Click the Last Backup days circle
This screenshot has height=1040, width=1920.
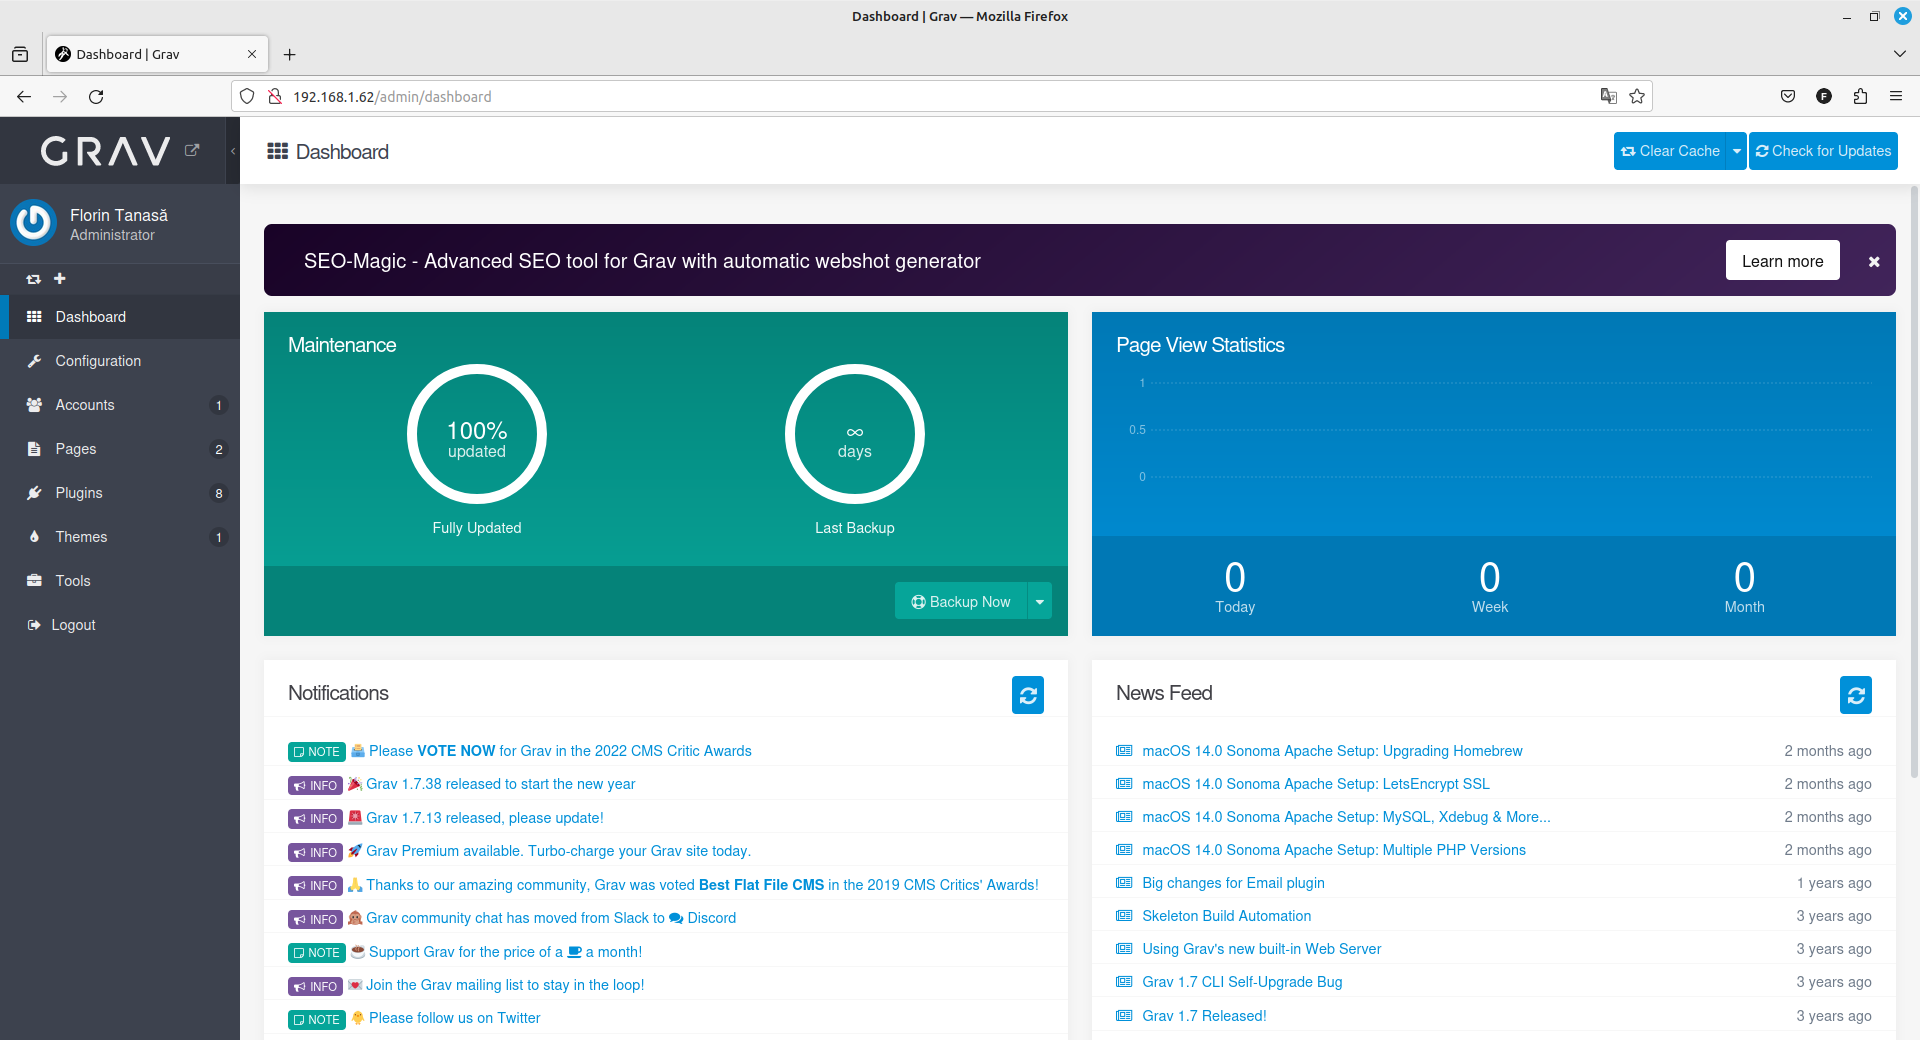coord(855,434)
